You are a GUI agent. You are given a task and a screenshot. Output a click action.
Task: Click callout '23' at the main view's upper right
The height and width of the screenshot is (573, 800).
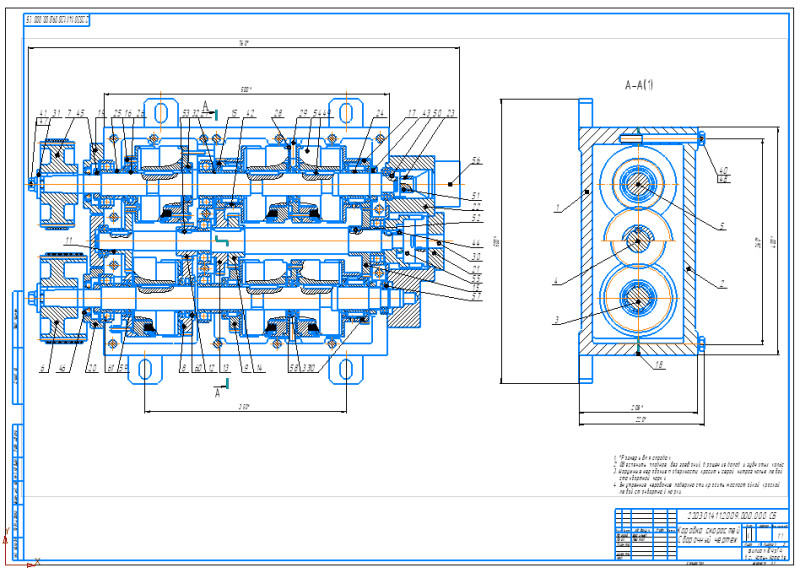pyautogui.click(x=450, y=113)
